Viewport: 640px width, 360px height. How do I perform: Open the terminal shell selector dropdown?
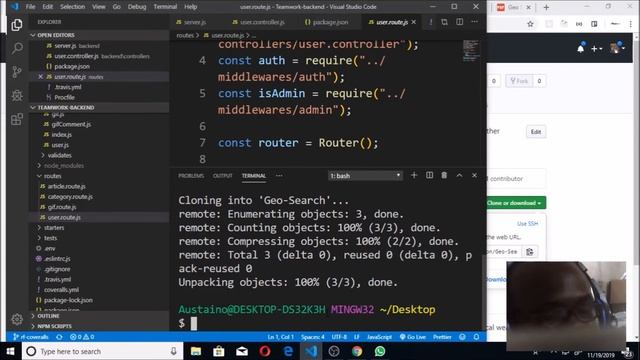(x=365, y=176)
